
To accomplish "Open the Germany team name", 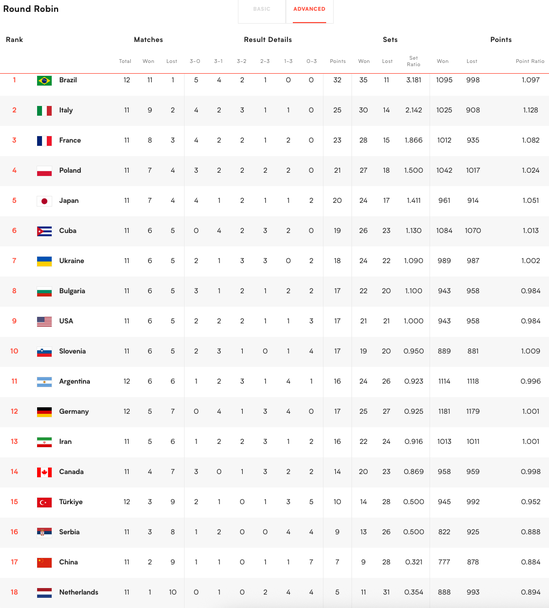I will [74, 411].
